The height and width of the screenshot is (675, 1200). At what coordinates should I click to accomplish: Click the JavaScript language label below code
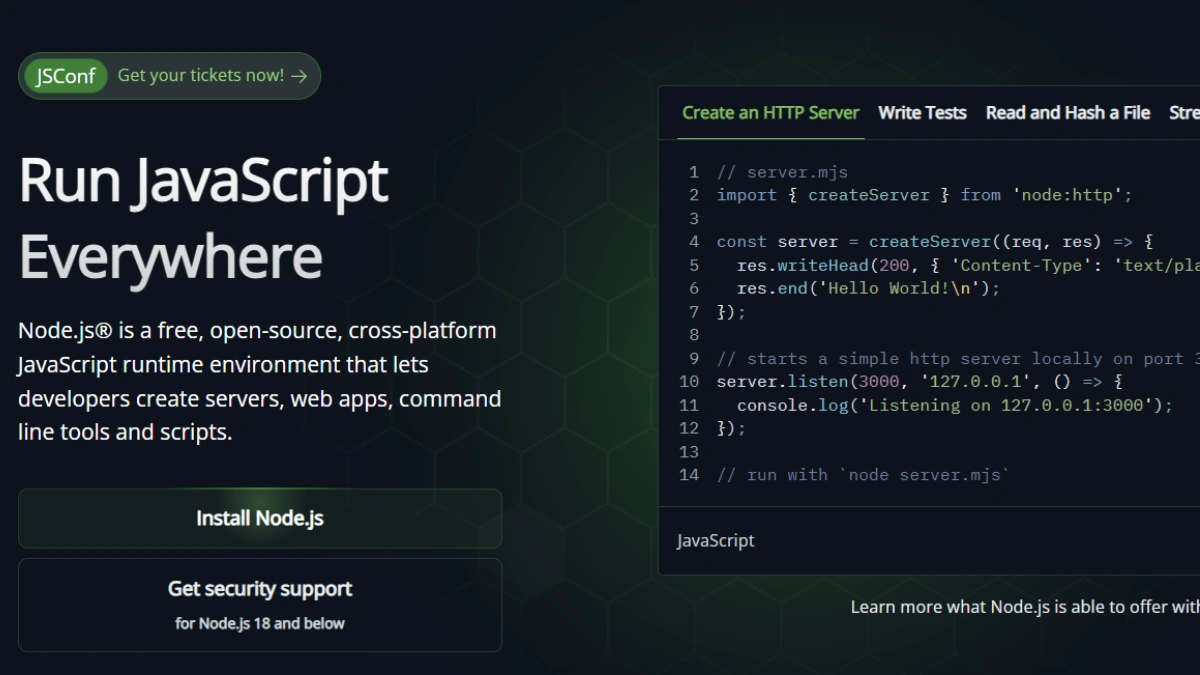click(715, 541)
